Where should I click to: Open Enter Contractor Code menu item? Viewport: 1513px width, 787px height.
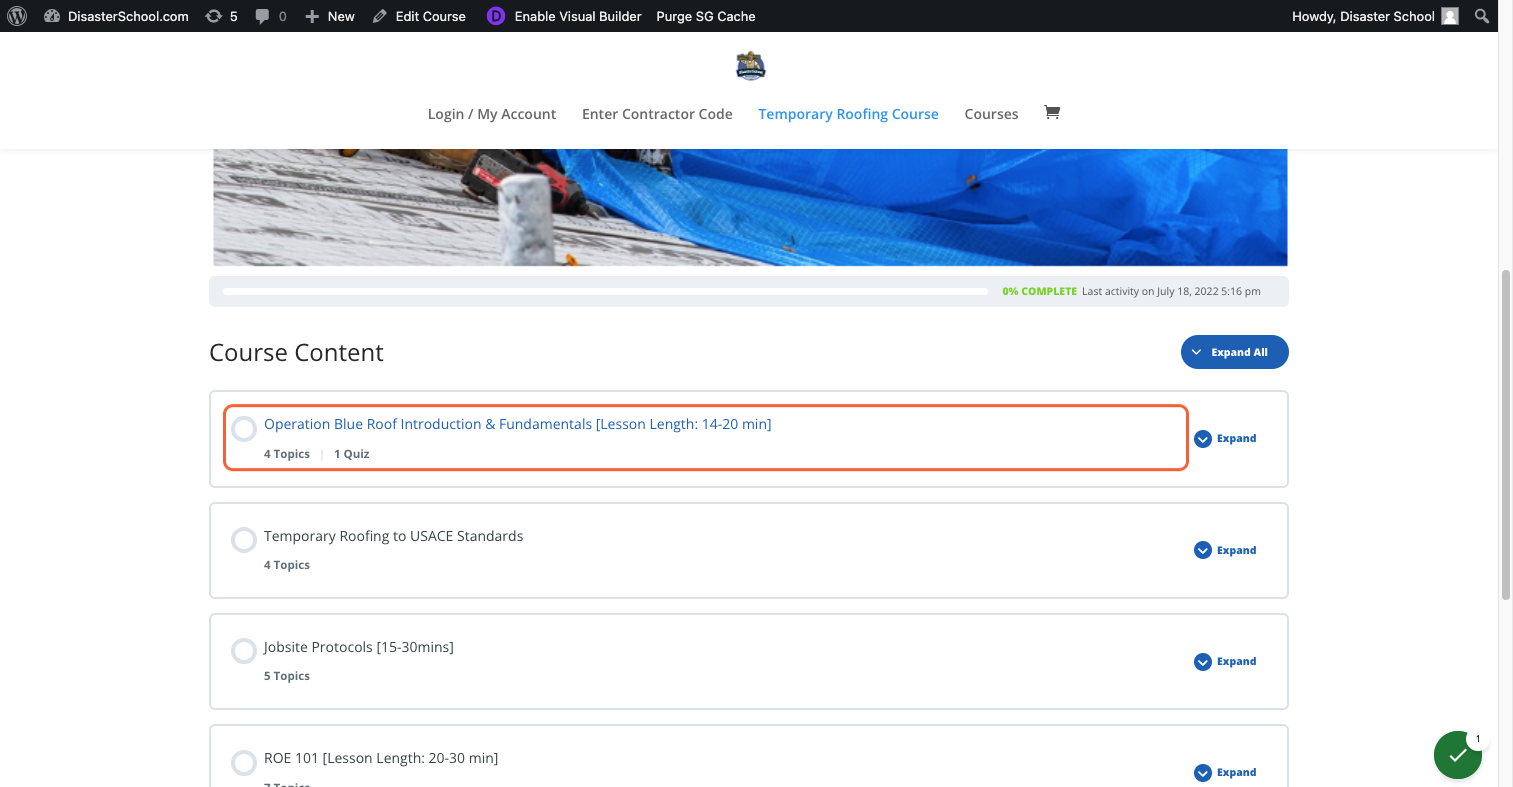pos(657,114)
